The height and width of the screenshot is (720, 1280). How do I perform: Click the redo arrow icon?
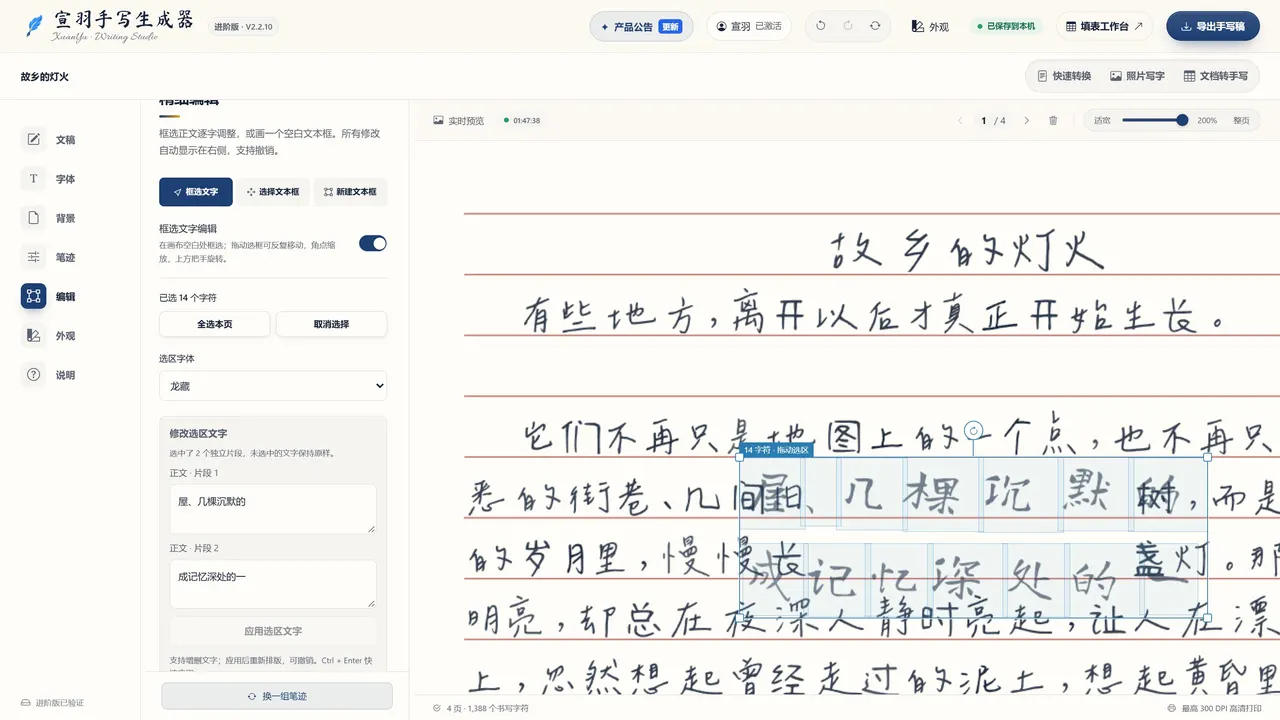click(x=848, y=26)
